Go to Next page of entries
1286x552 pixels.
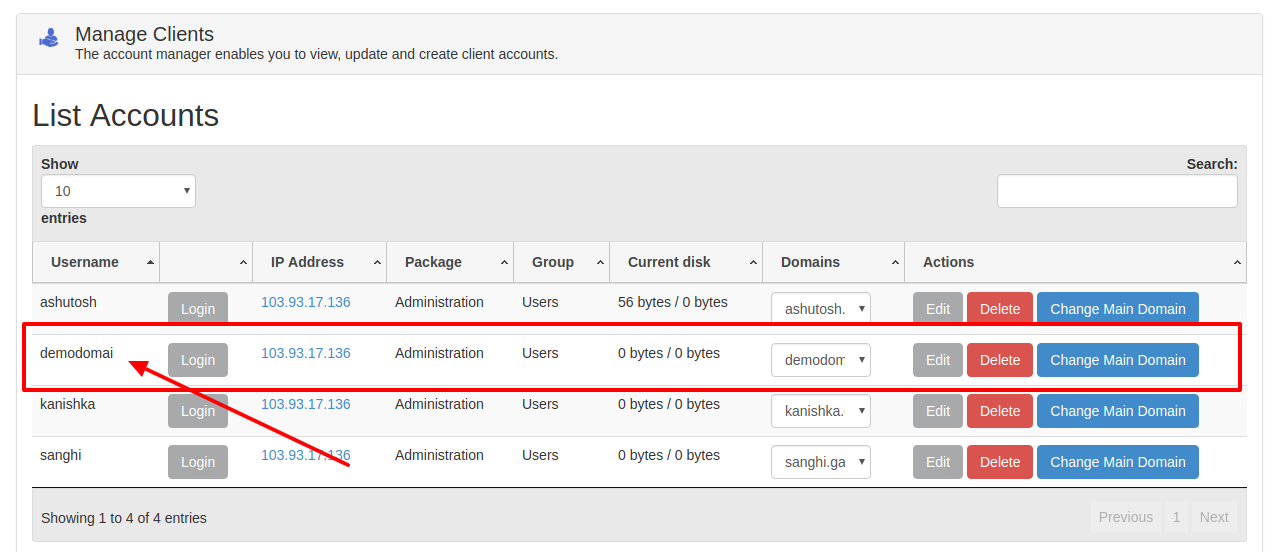click(1214, 517)
